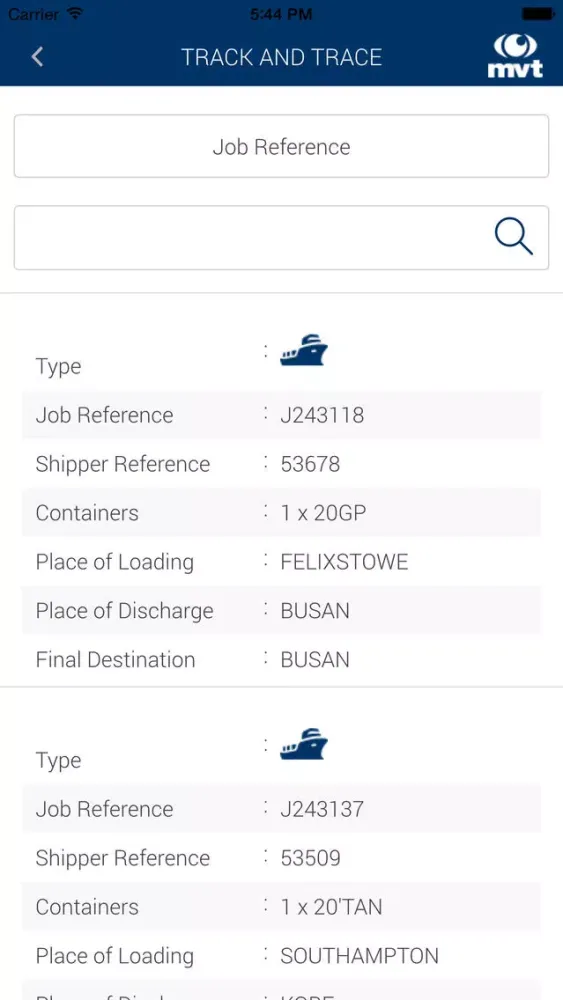Tap the 1 x 20GP containers row
The image size is (563, 1000).
coord(281,513)
